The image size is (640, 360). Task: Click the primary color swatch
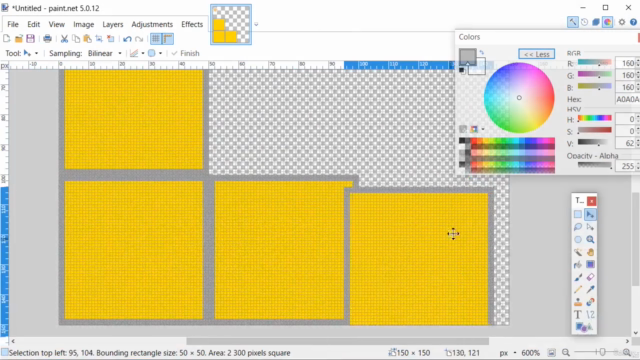[467, 57]
